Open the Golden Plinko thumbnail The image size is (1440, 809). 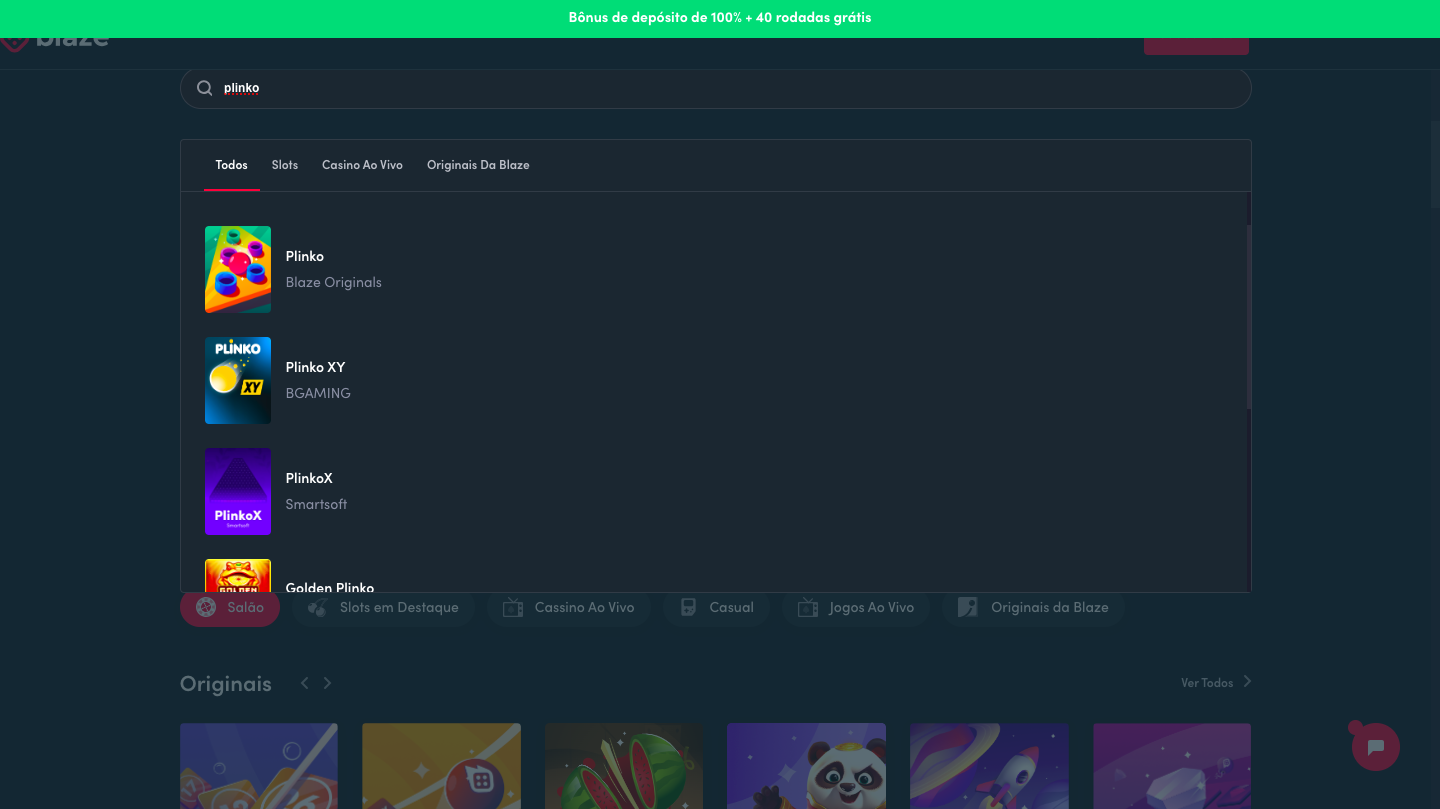coord(238,575)
